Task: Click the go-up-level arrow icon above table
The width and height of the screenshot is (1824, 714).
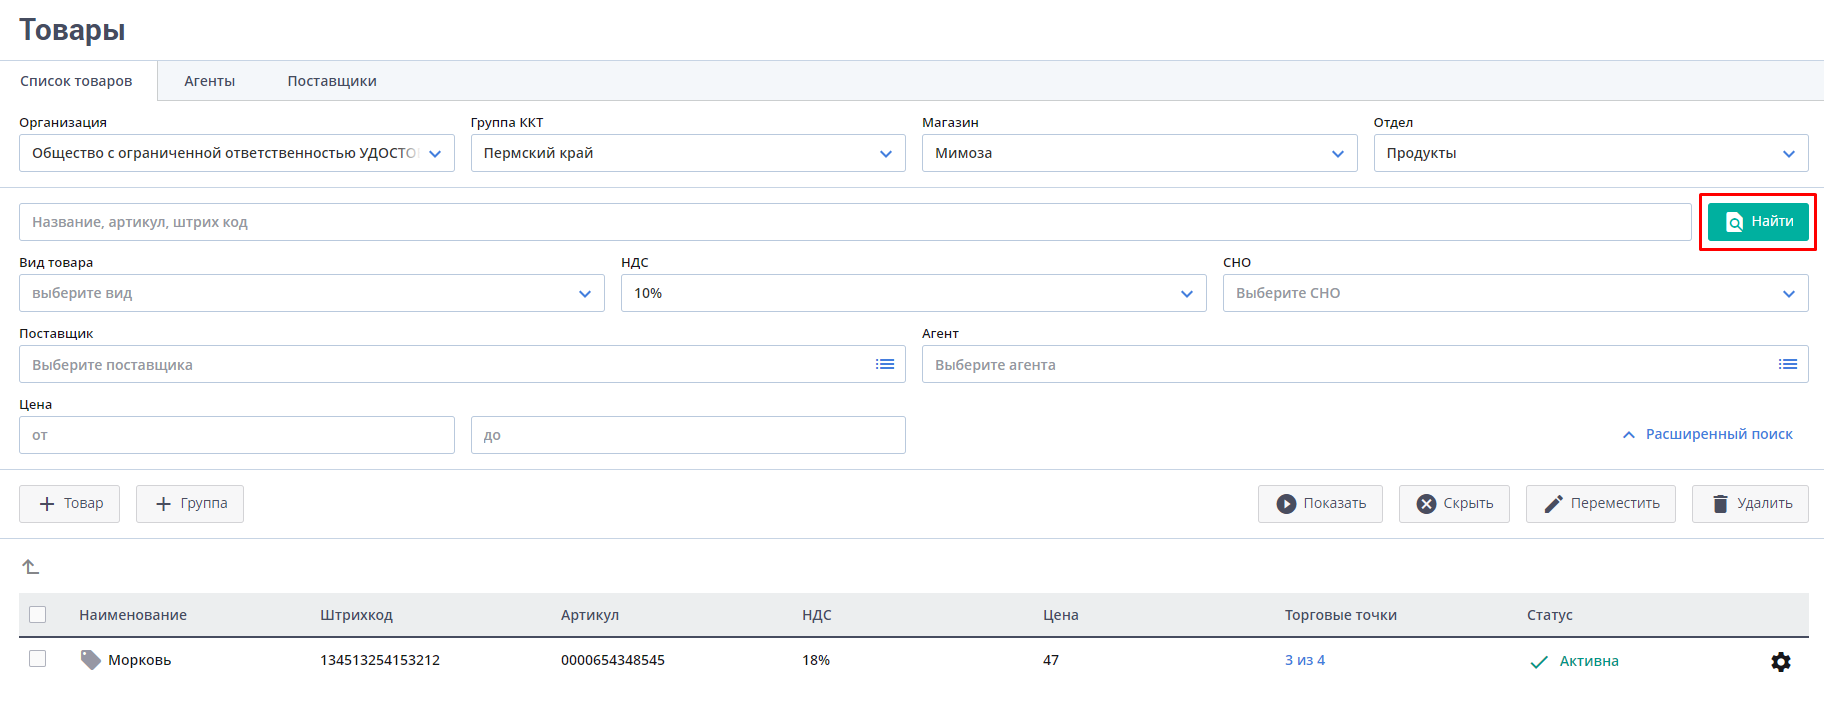Action: (31, 567)
